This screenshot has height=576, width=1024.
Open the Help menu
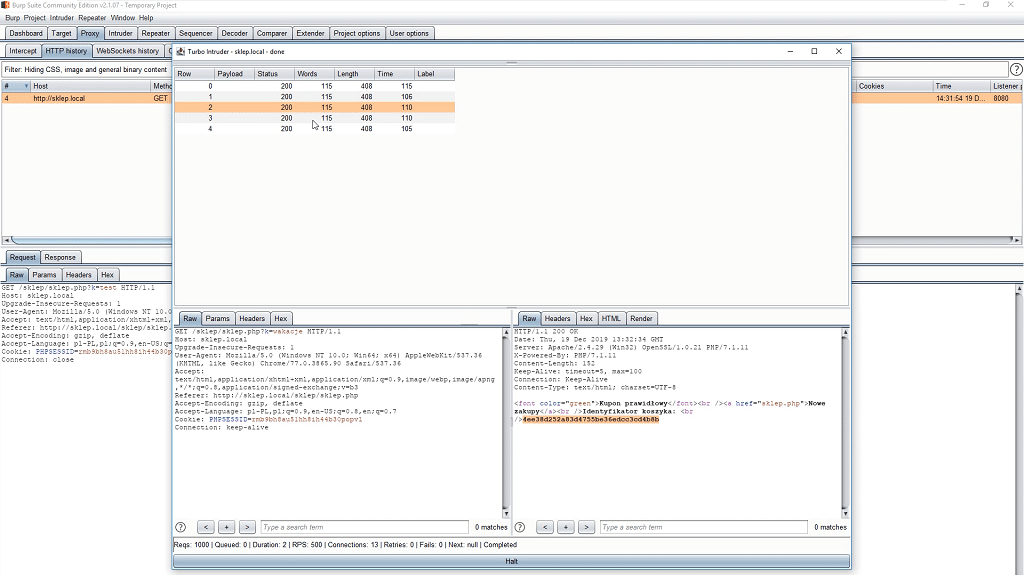coord(146,18)
